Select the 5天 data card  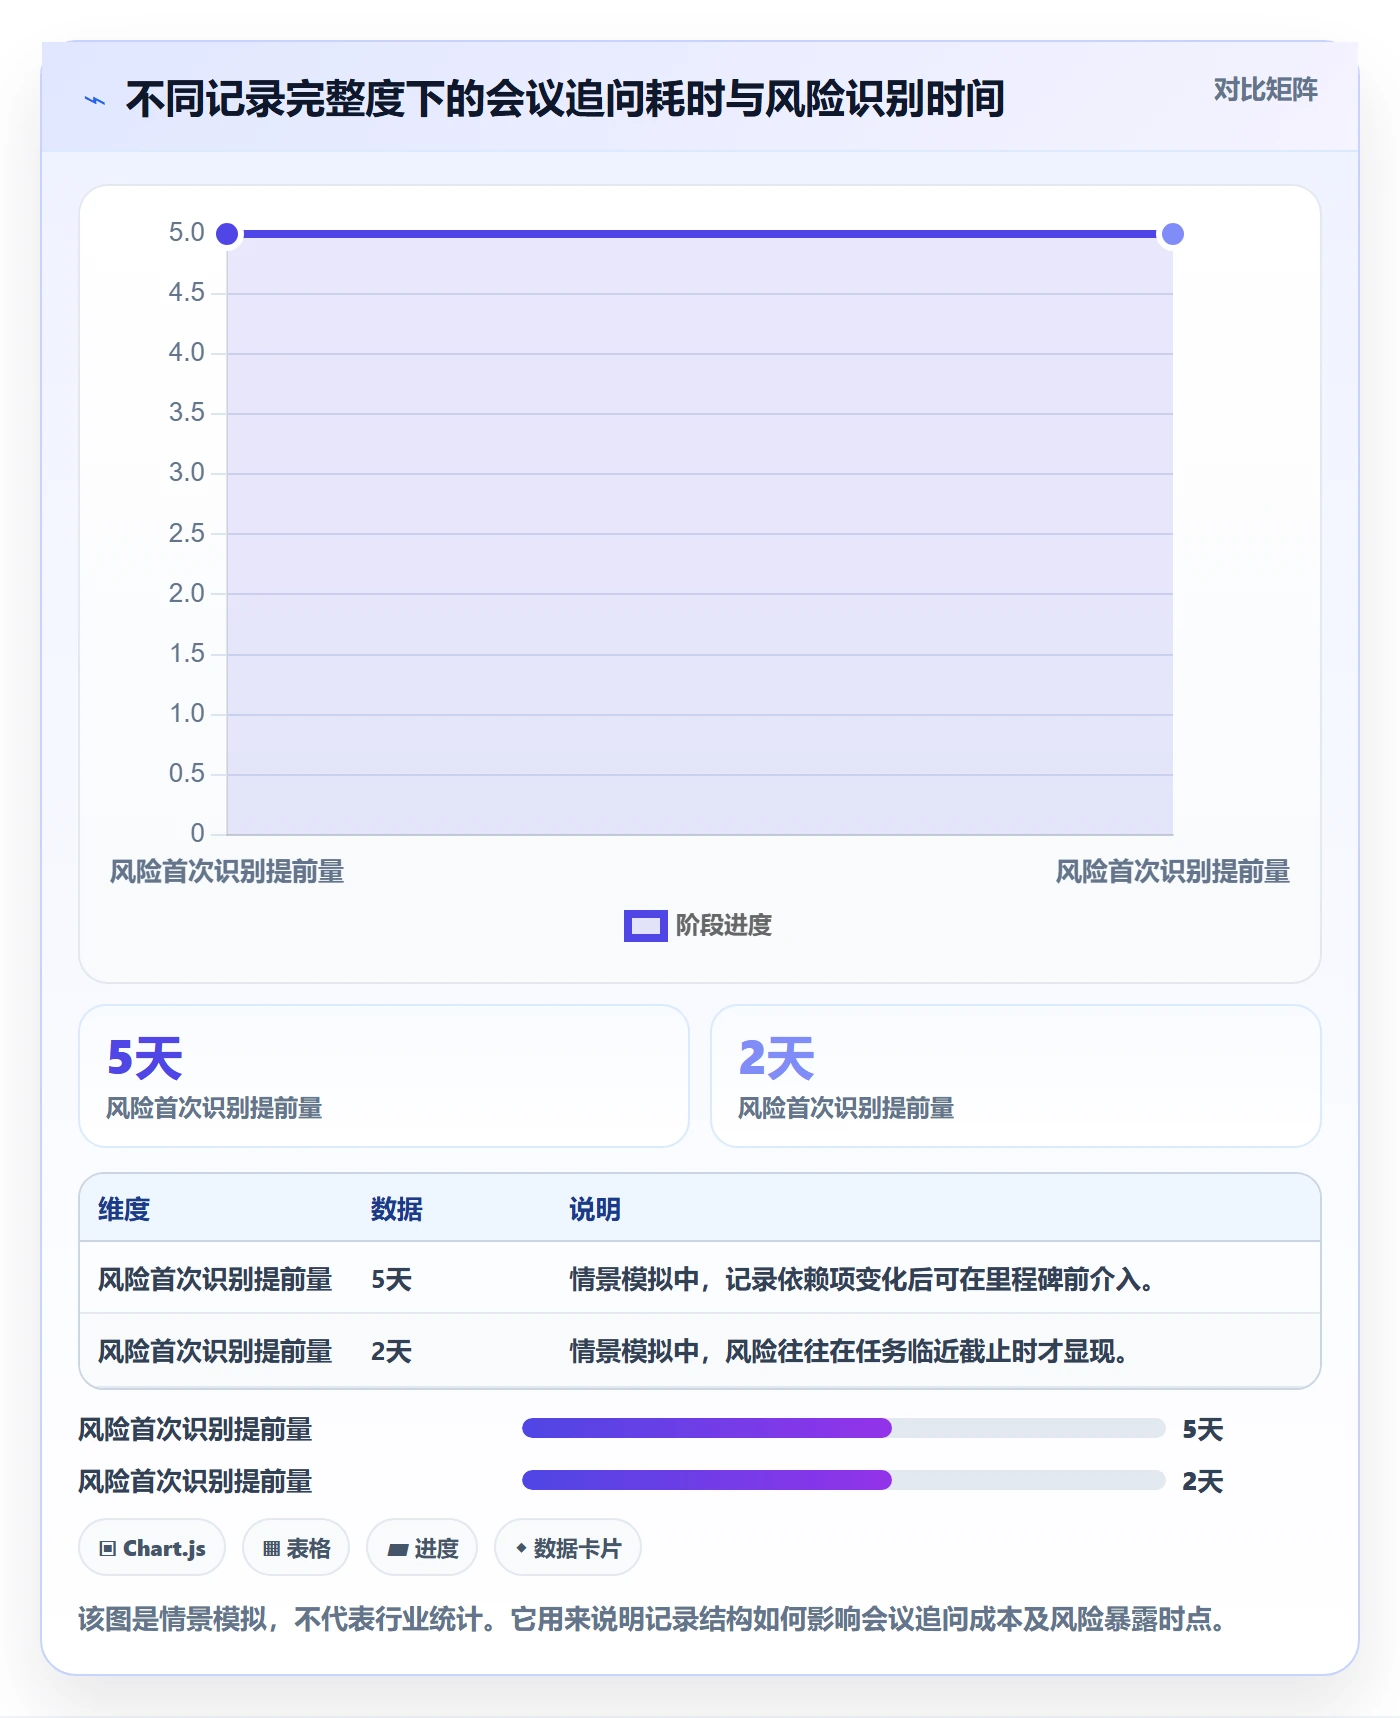click(x=384, y=1076)
